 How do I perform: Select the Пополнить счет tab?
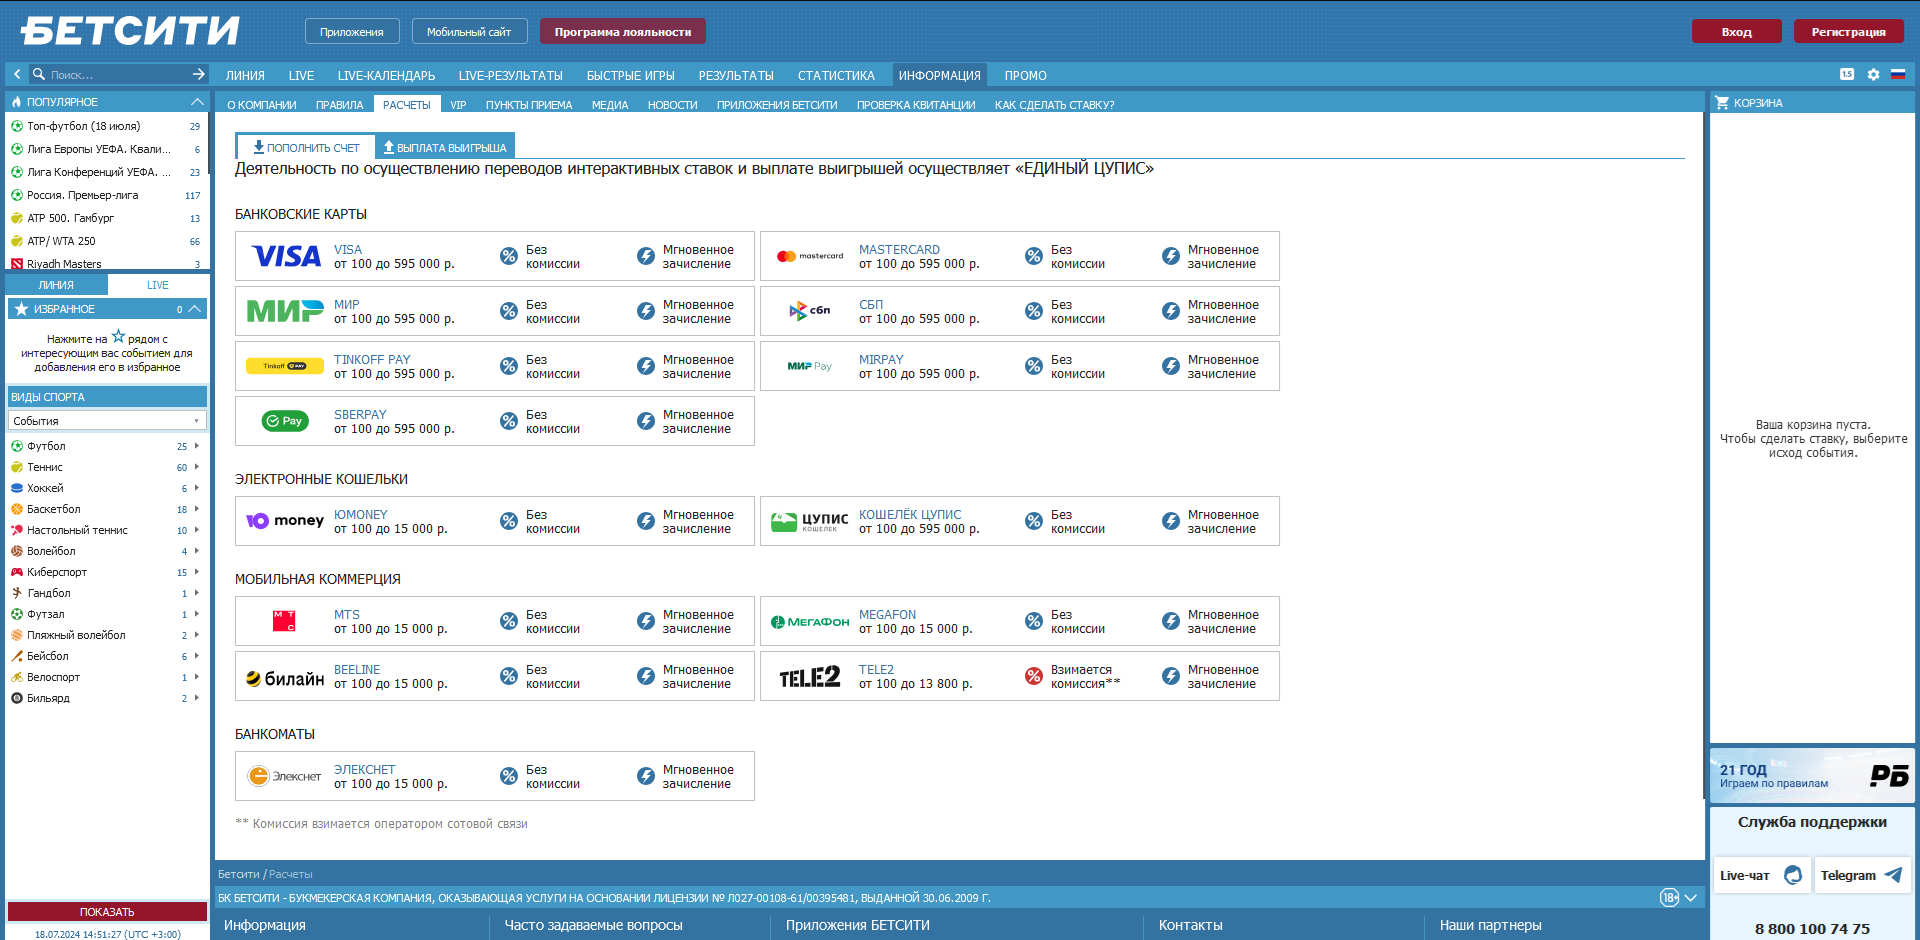coord(306,147)
